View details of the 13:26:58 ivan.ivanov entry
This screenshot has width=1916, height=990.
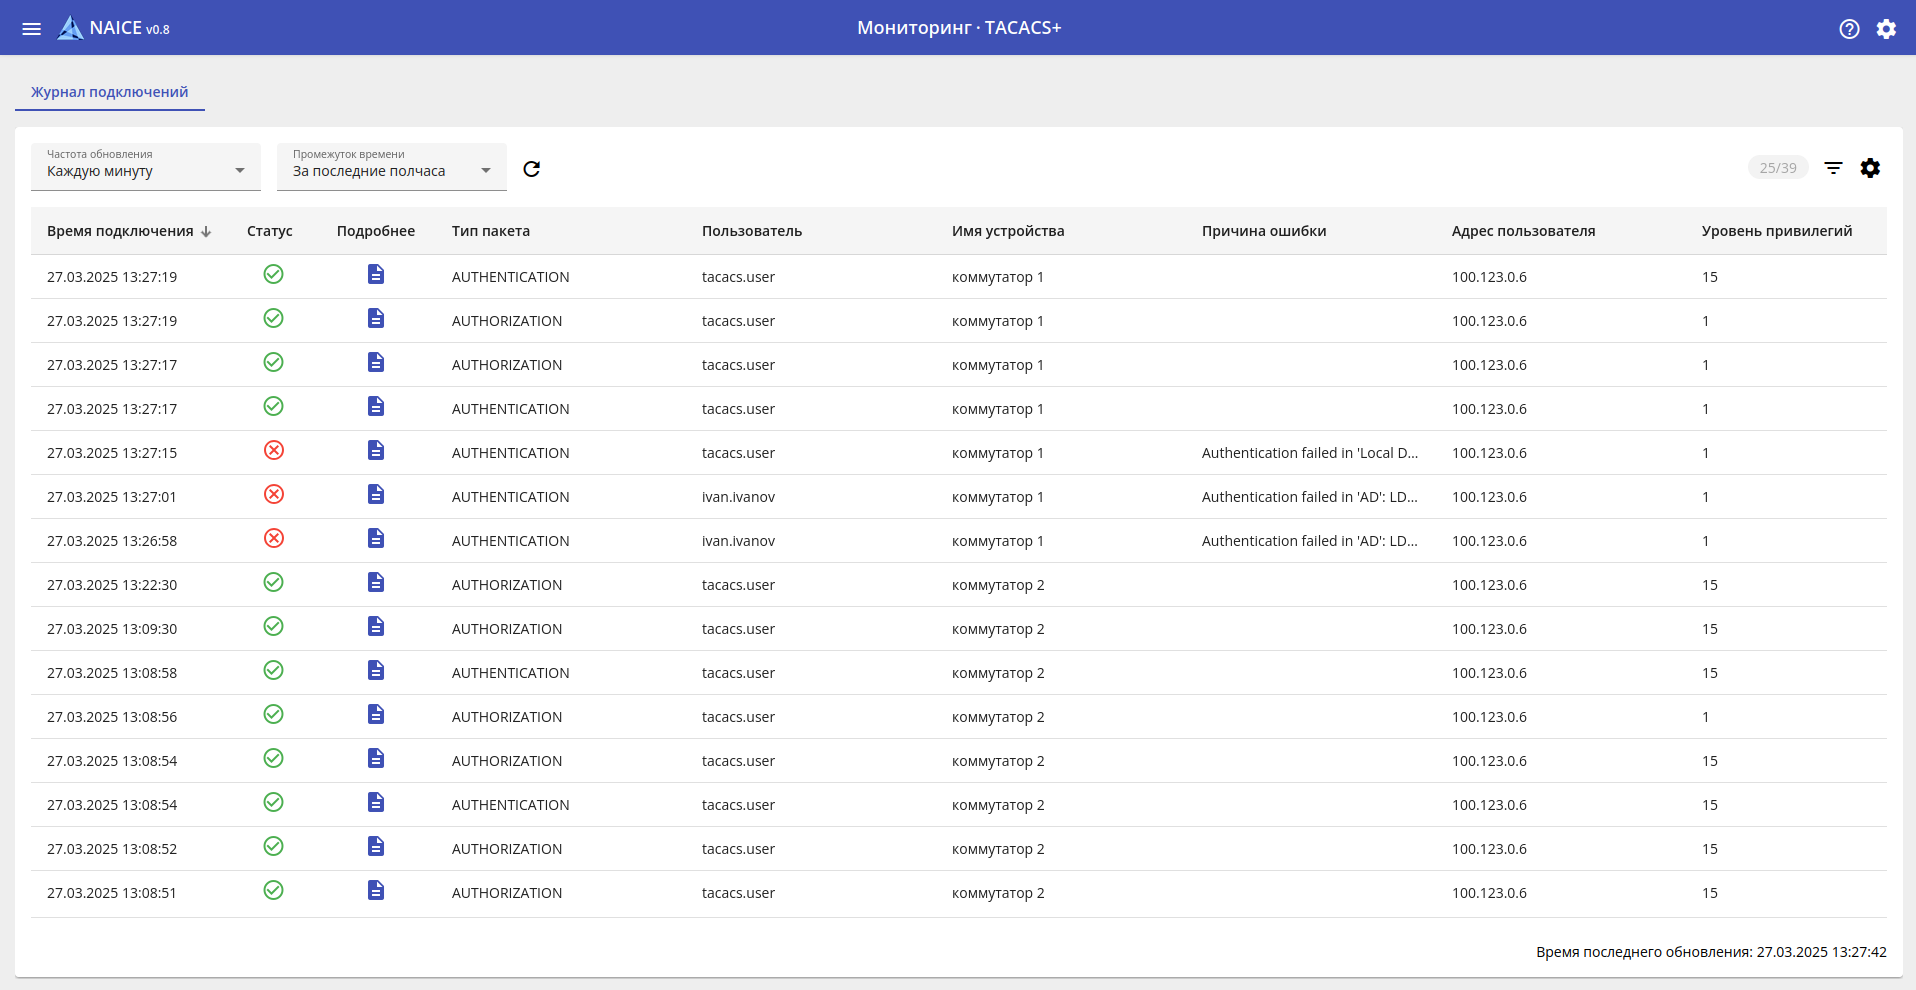pos(376,539)
